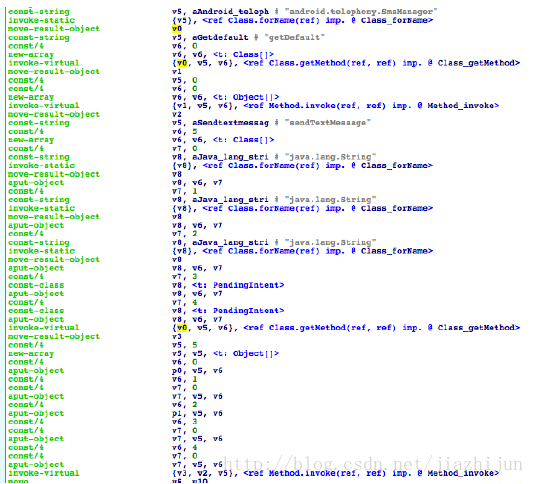Screen dimensions: 535x484
Task: Select the "getDefault" string comment
Action: click(294, 38)
